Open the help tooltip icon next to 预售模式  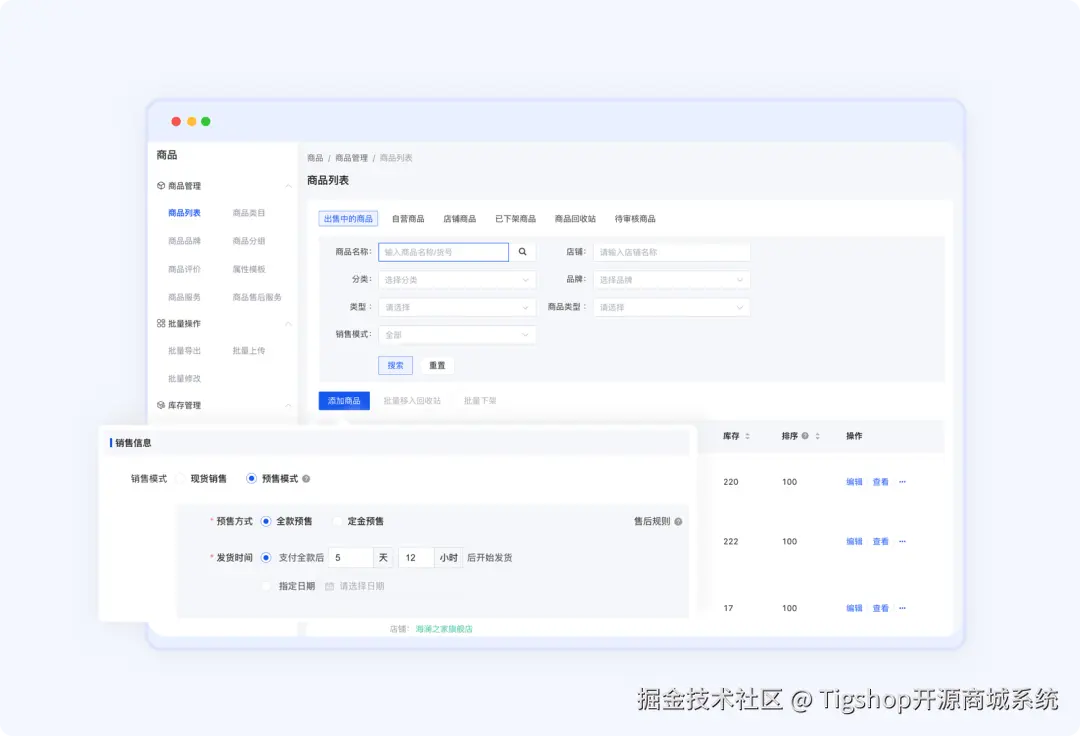pos(305,478)
